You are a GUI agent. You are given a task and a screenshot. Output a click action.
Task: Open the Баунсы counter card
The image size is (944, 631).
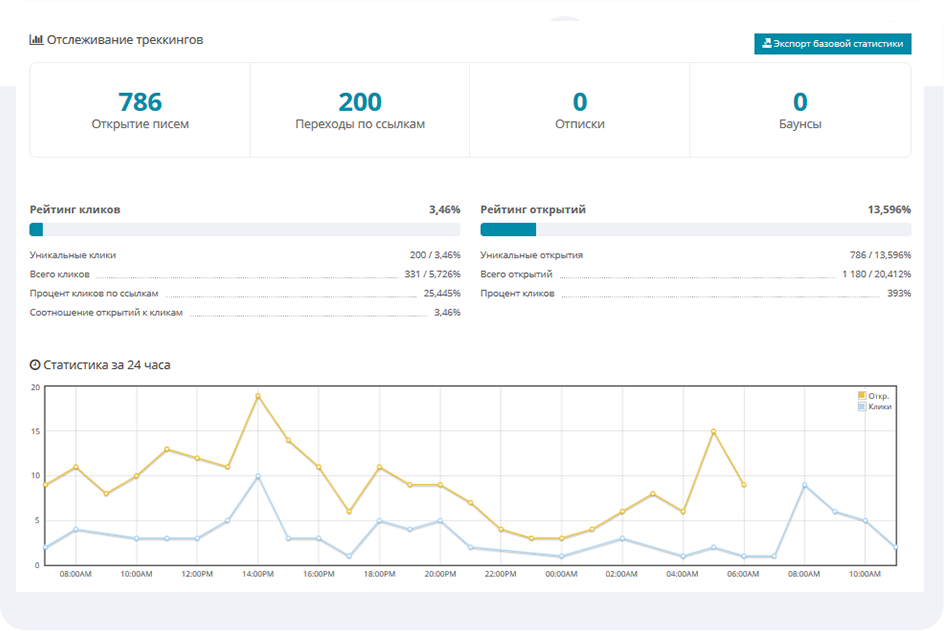(x=800, y=110)
